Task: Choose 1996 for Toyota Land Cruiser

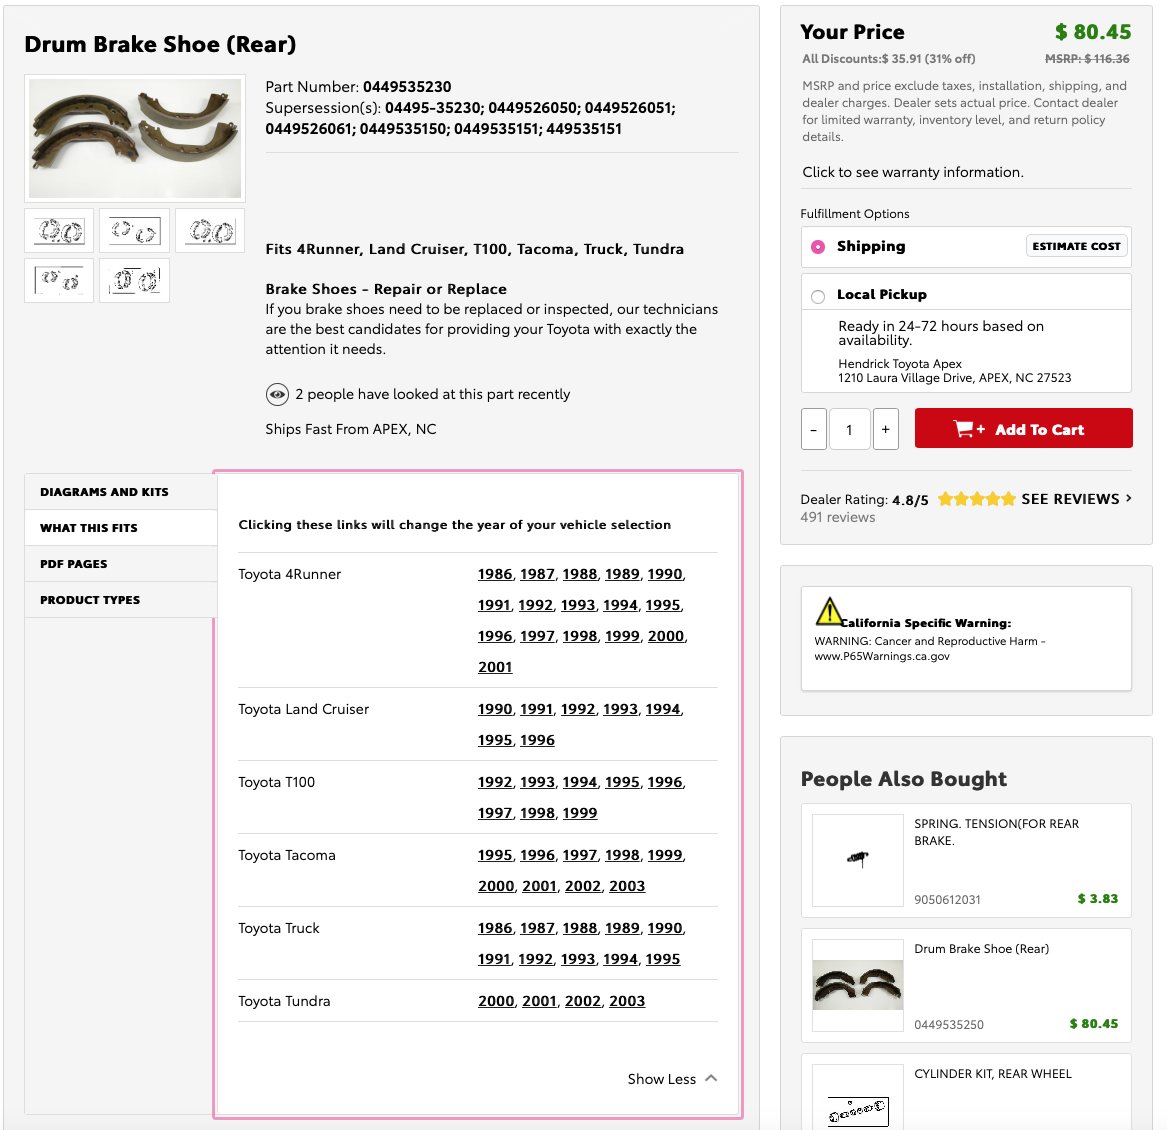Action: (x=537, y=740)
